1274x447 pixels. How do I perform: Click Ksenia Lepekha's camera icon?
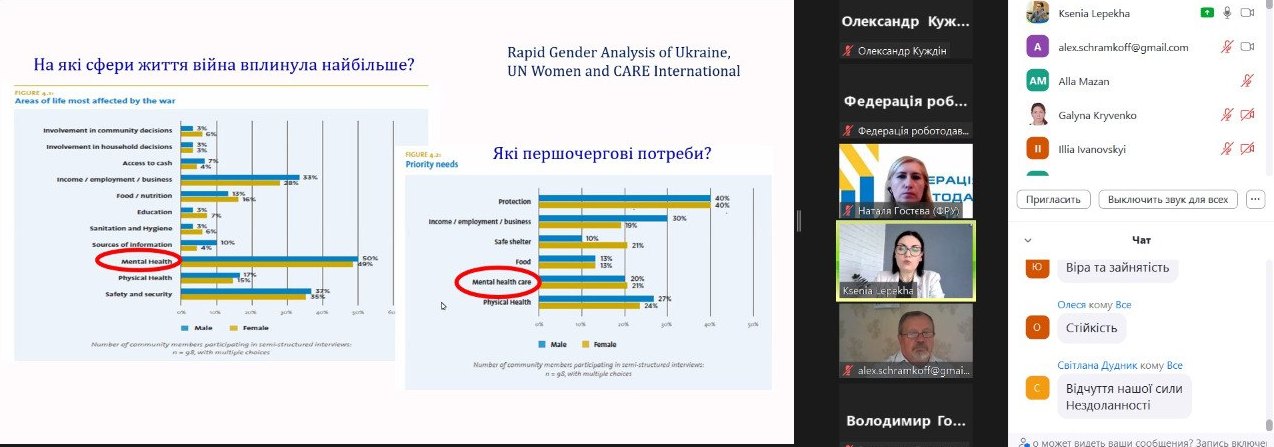click(1247, 13)
